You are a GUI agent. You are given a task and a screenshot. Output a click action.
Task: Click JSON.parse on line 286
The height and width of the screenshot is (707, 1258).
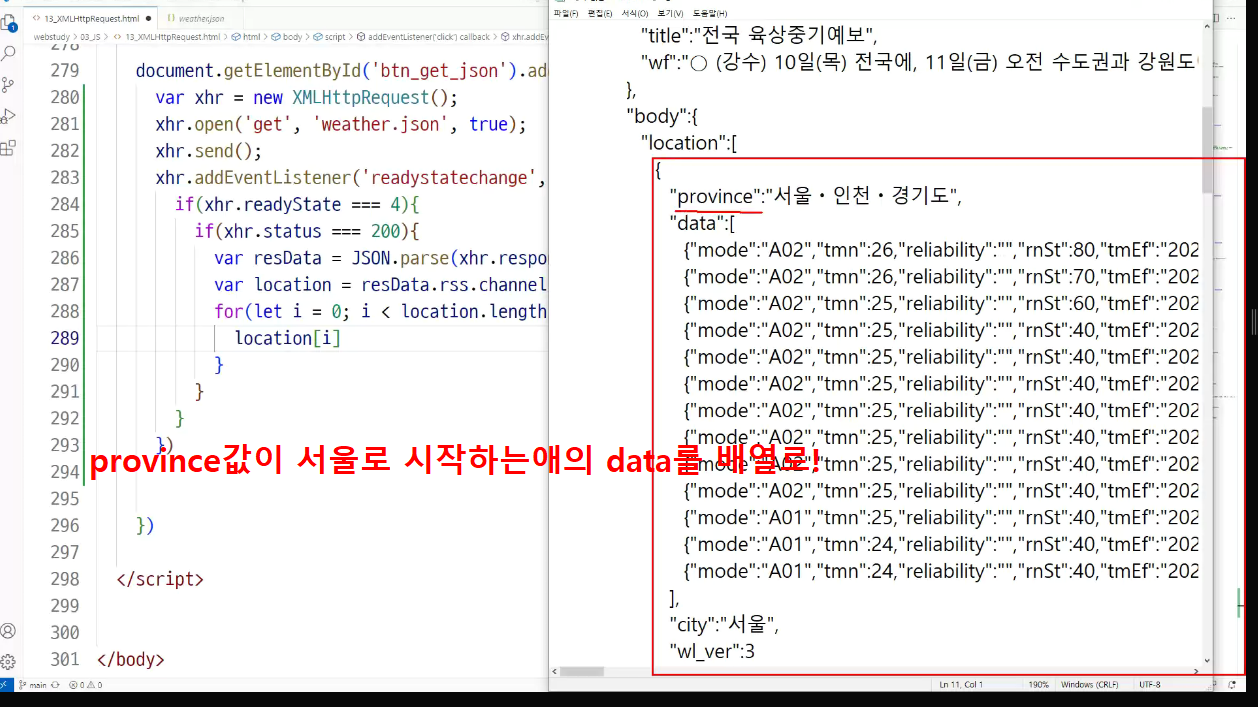(399, 258)
